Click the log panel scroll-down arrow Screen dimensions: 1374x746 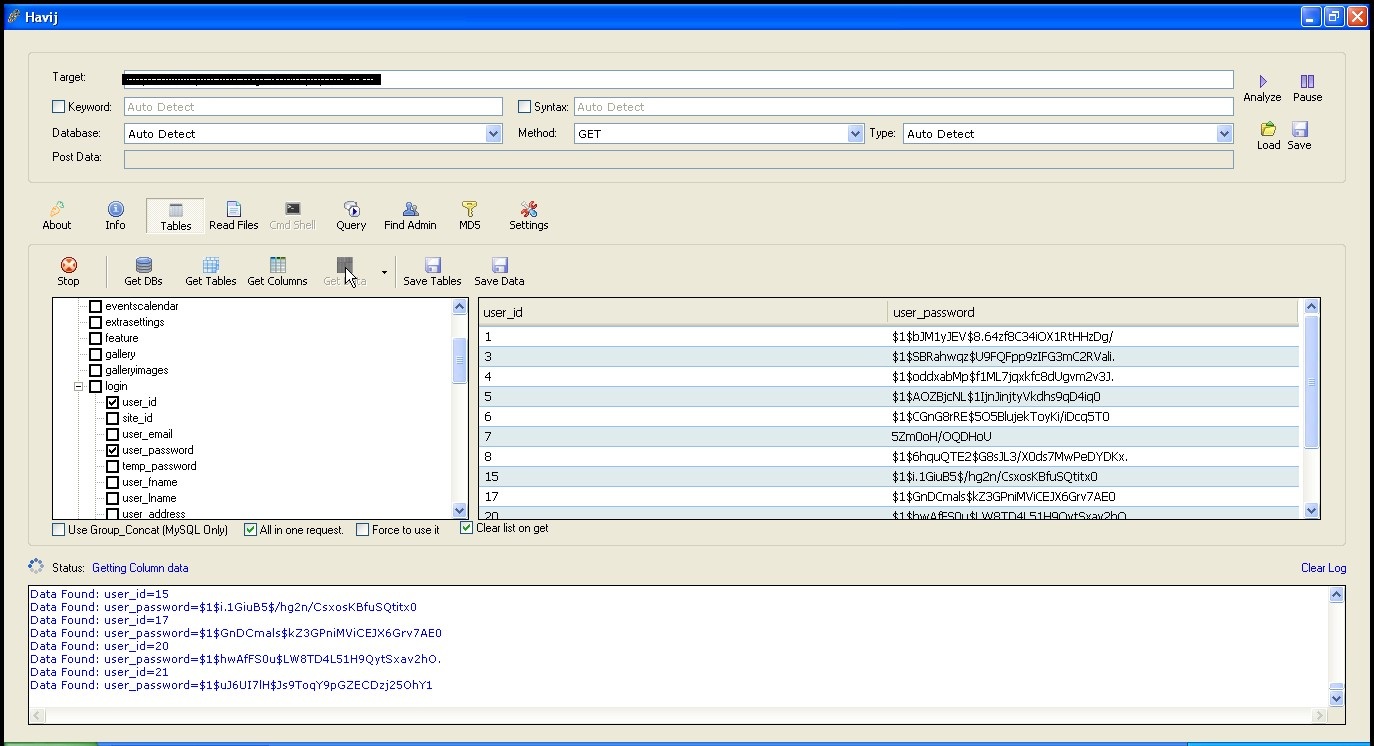(x=1336, y=697)
